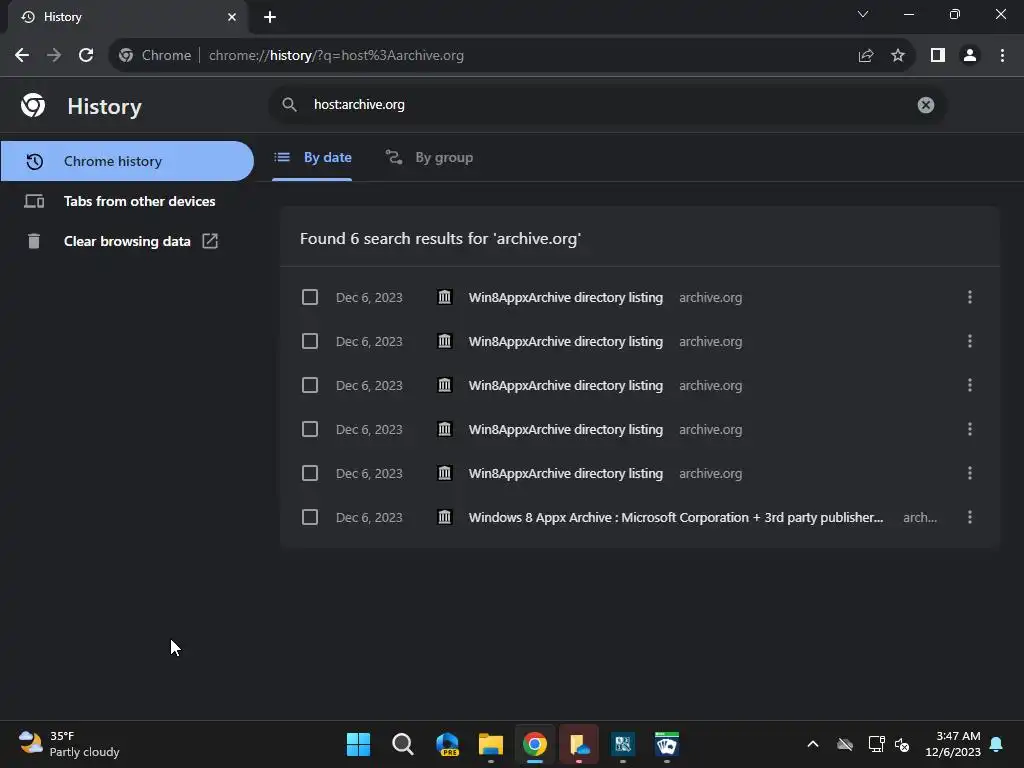Screen dimensions: 1024x768
Task: Open a new tab with plus button
Action: (x=270, y=17)
